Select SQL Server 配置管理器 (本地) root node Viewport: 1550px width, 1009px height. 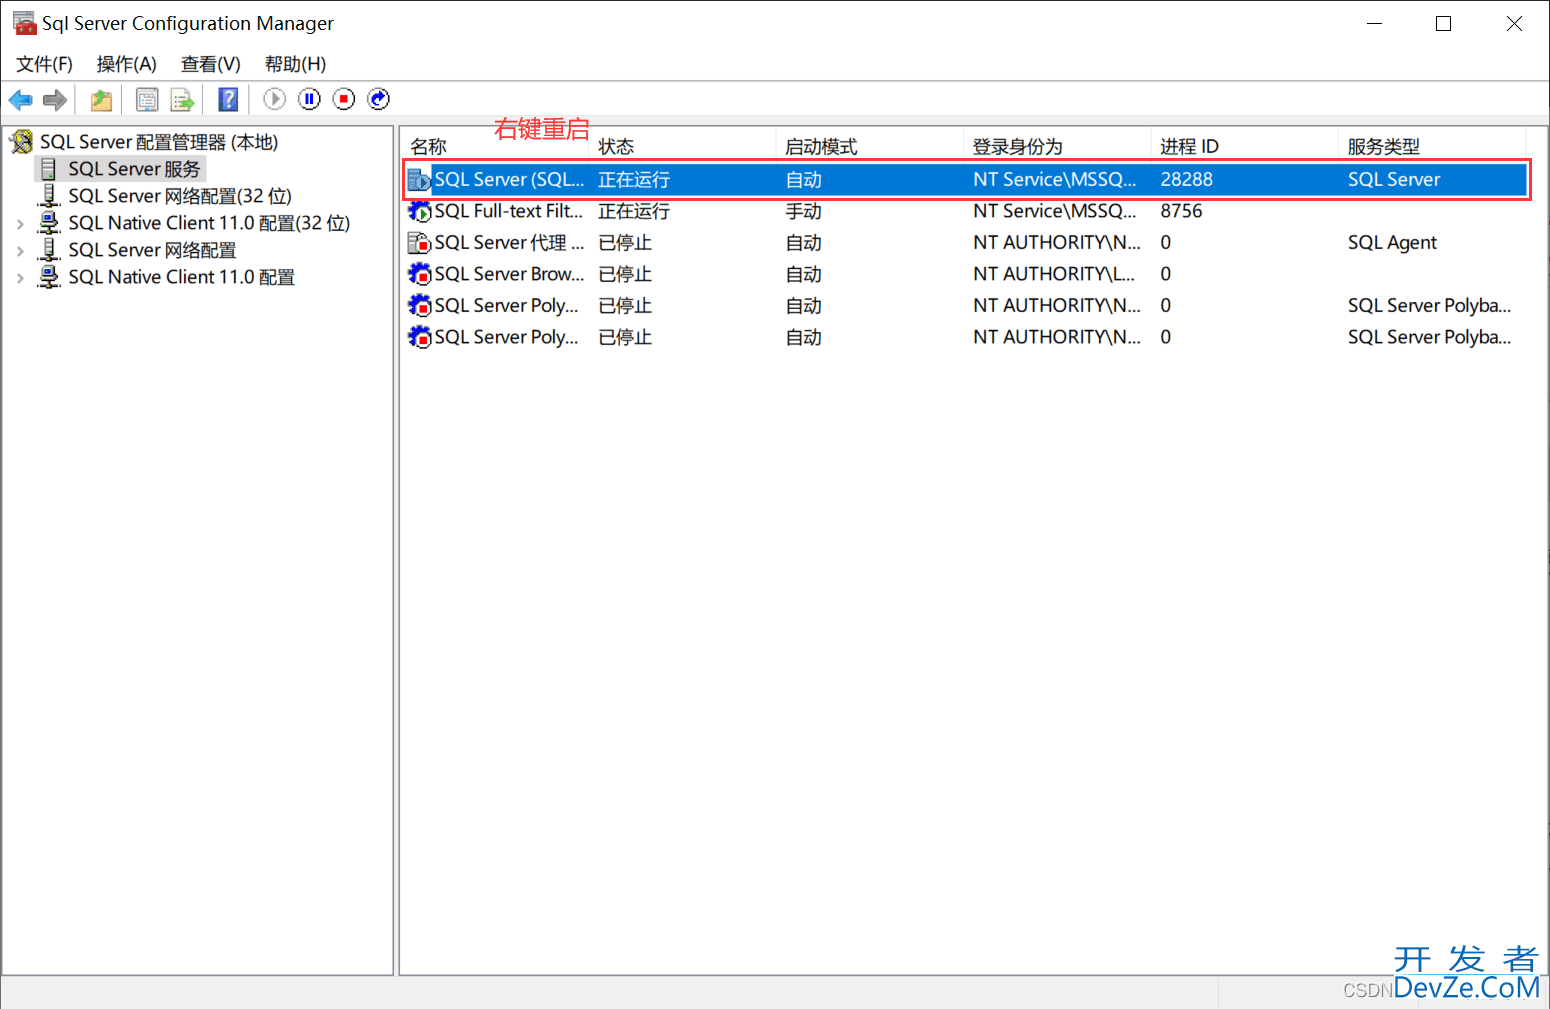click(x=159, y=142)
